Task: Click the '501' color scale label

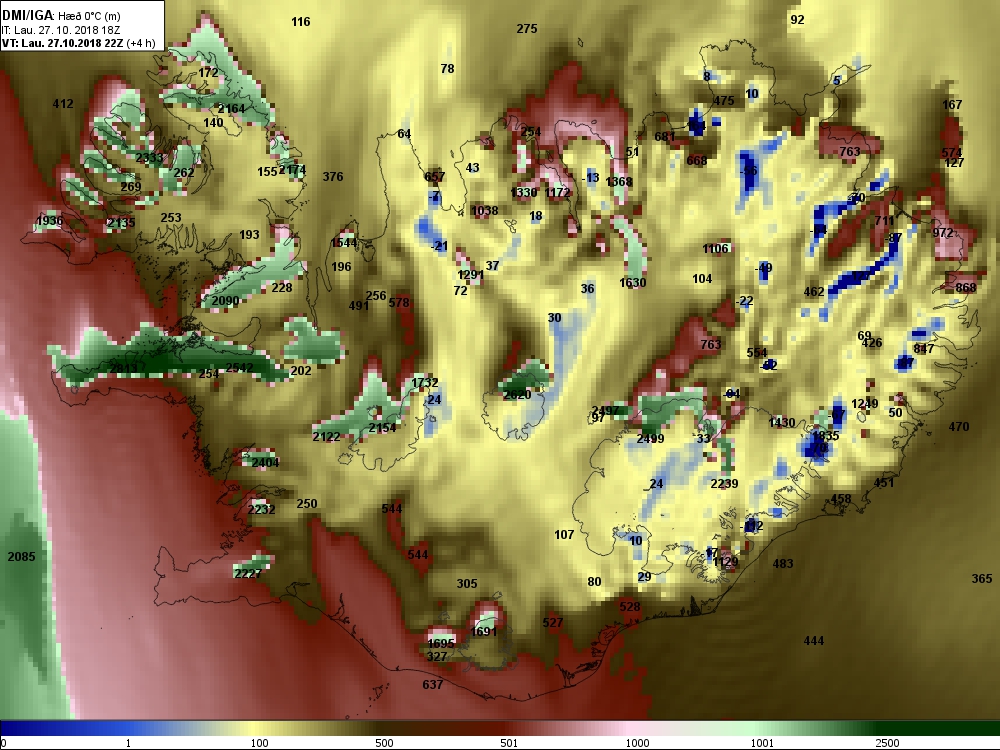Action: coord(509,743)
